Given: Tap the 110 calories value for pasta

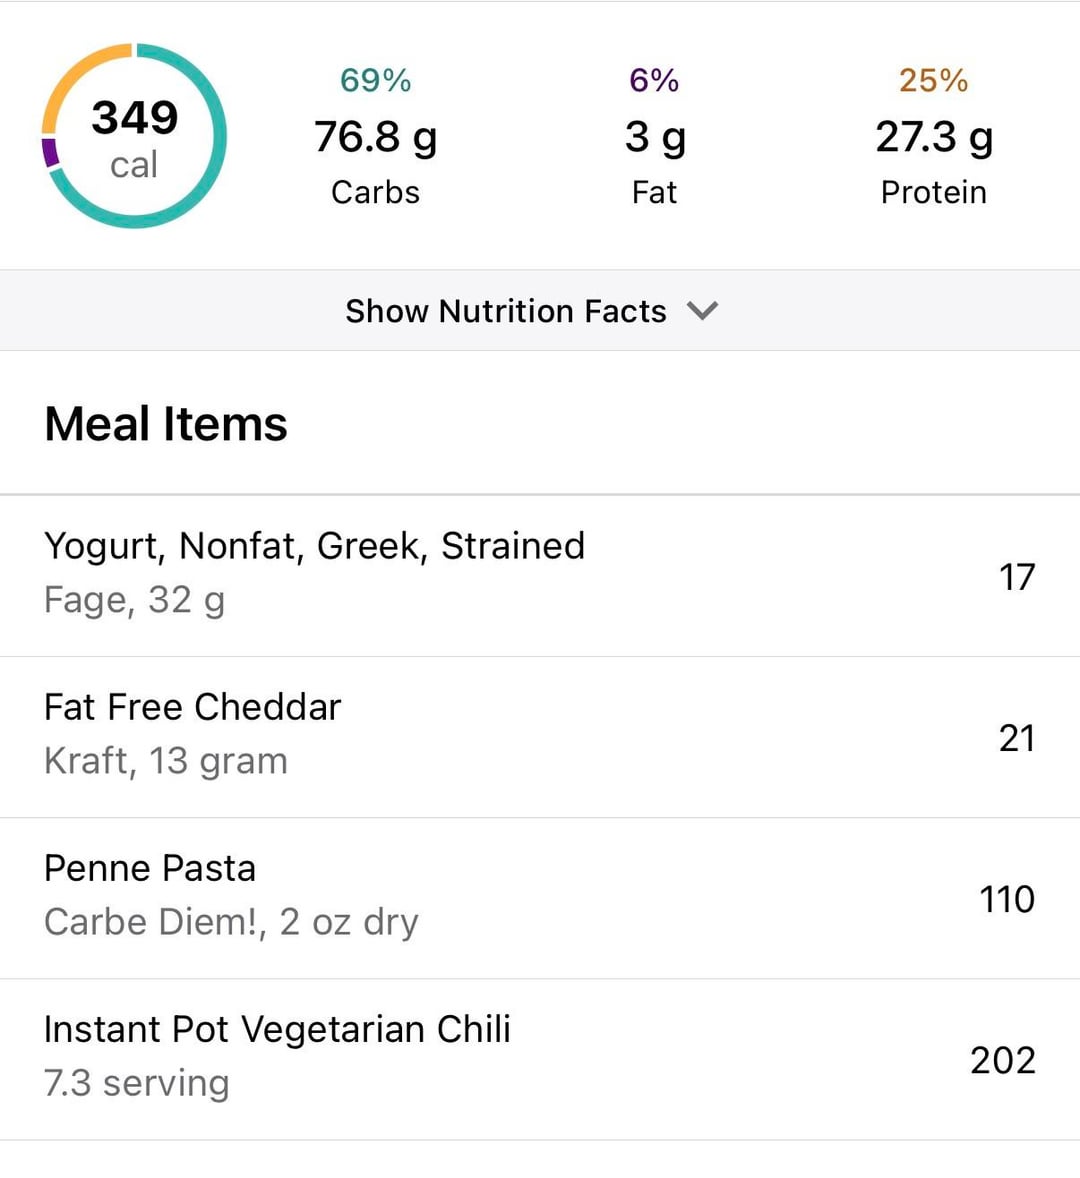Looking at the screenshot, I should tap(1006, 899).
